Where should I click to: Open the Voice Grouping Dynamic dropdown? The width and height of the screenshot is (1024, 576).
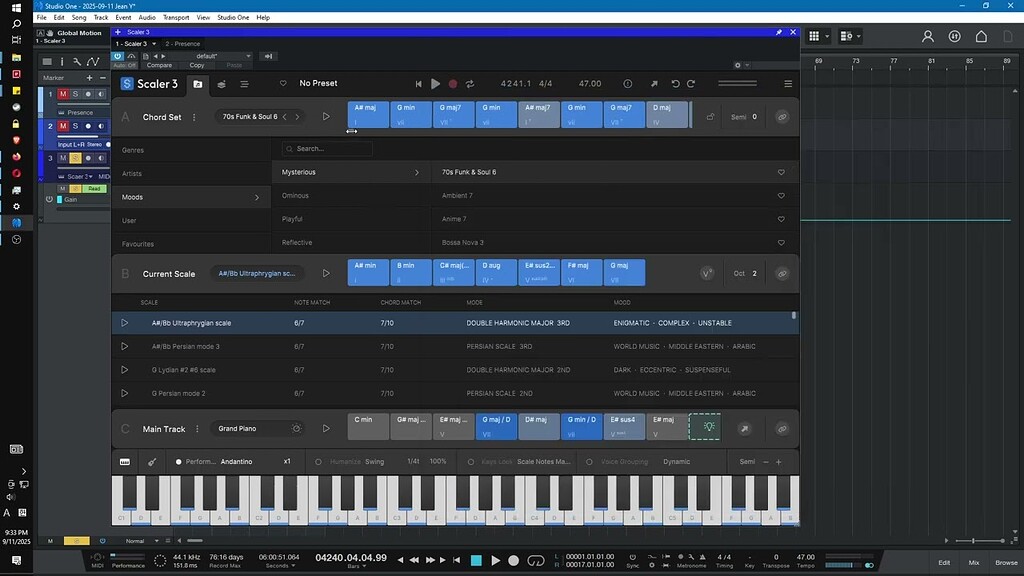click(x=676, y=462)
